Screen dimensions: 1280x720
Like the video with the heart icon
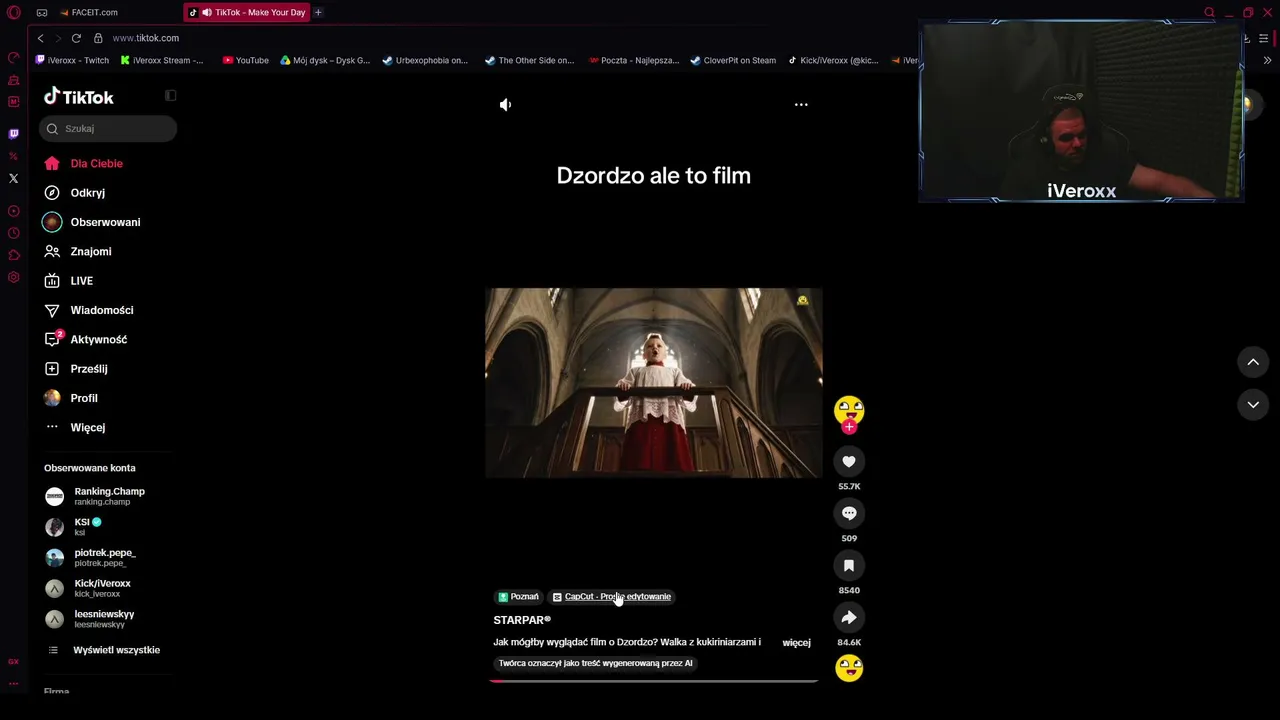tap(849, 461)
